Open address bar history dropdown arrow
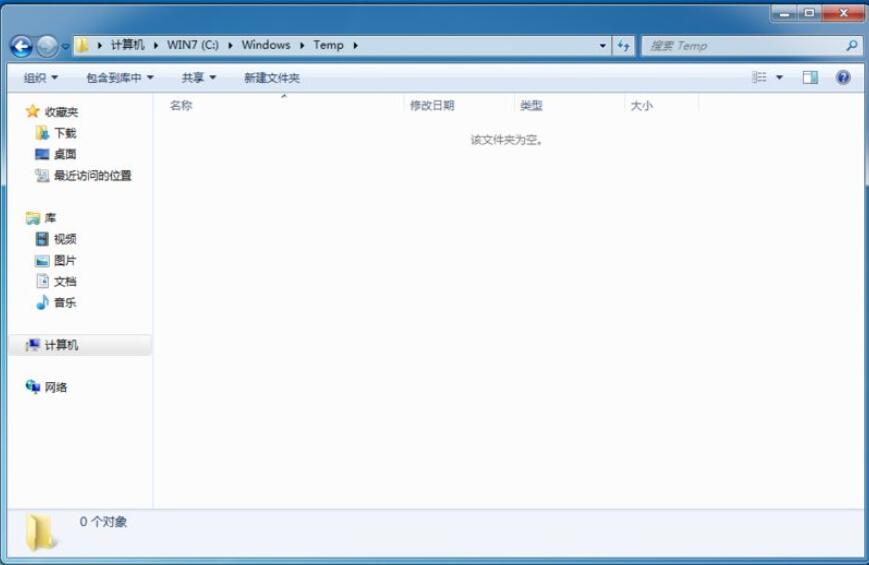Image resolution: width=869 pixels, height=565 pixels. (602, 46)
